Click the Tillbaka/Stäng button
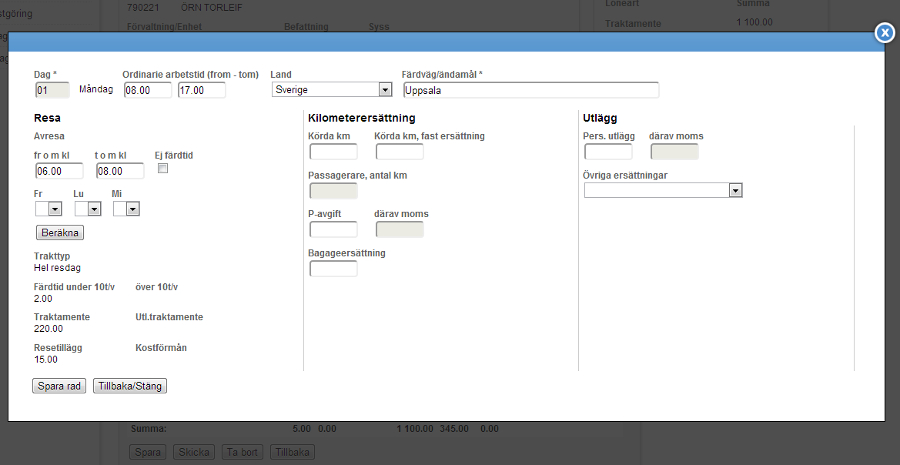 coord(130,386)
